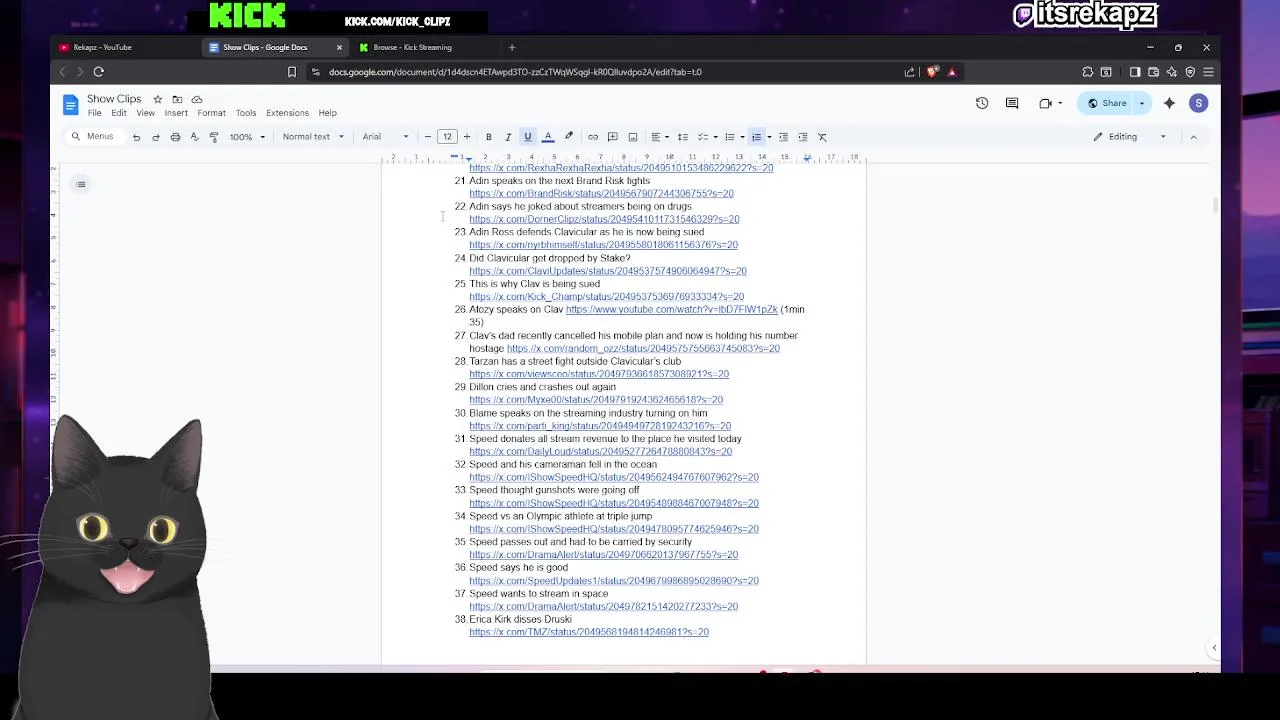1280x720 pixels.
Task: Open the document outline icon
Action: click(81, 184)
